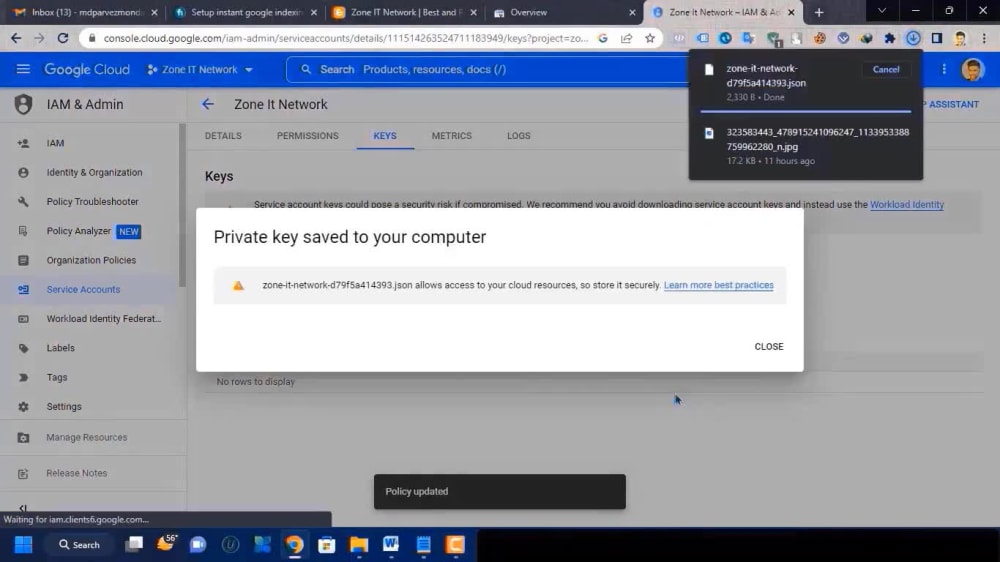Screen dimensions: 1000x562
Task: Open Release Notes in sidebar
Action: [x=77, y=473]
